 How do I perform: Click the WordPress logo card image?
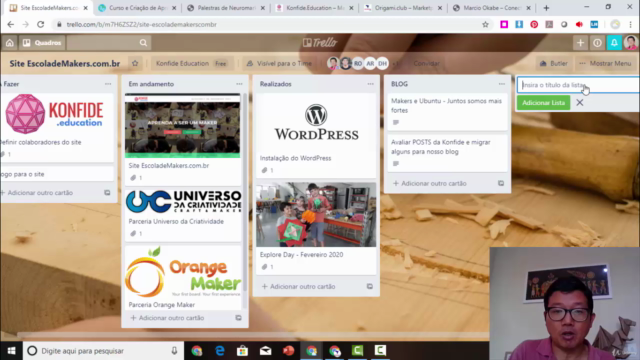click(x=316, y=122)
